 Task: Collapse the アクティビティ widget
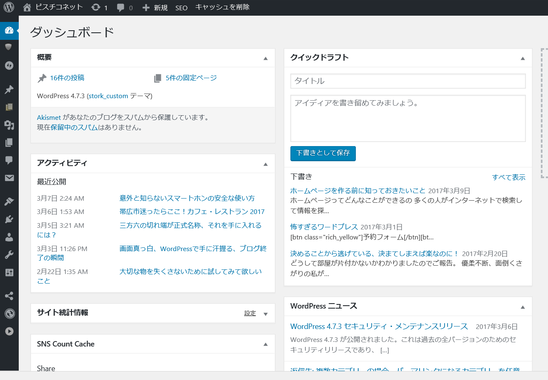pyautogui.click(x=266, y=164)
